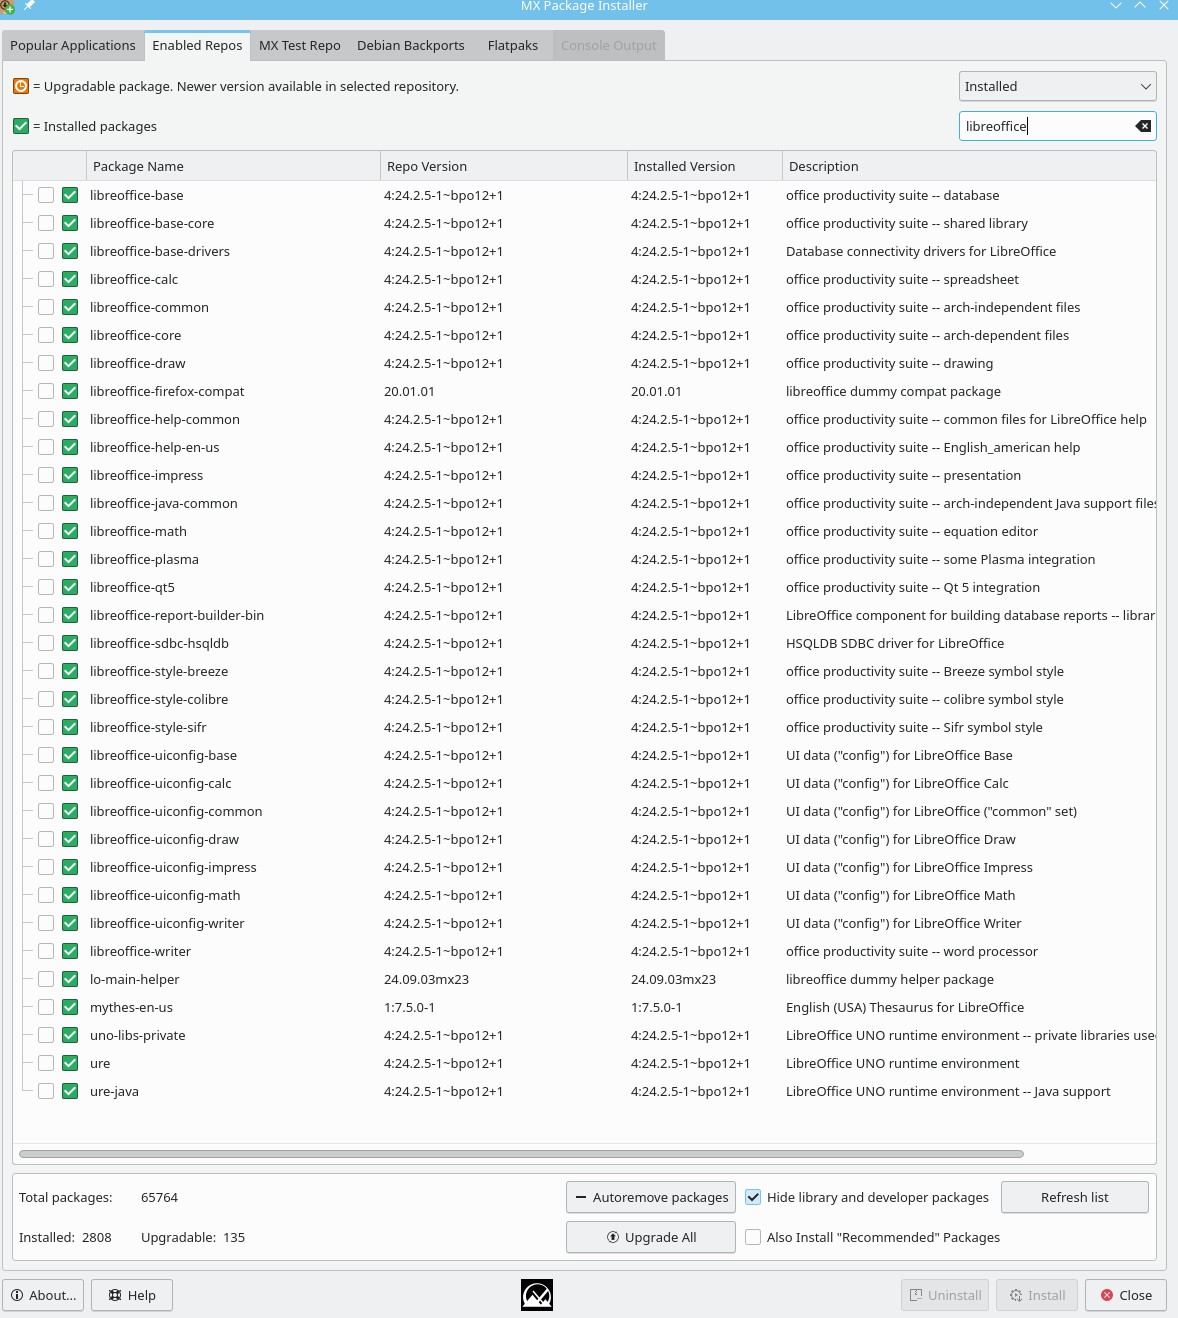Viewport: 1178px width, 1318px height.
Task: Click the description 'English (USA) Thesaurus for LibreOffice'
Action: pos(905,1007)
